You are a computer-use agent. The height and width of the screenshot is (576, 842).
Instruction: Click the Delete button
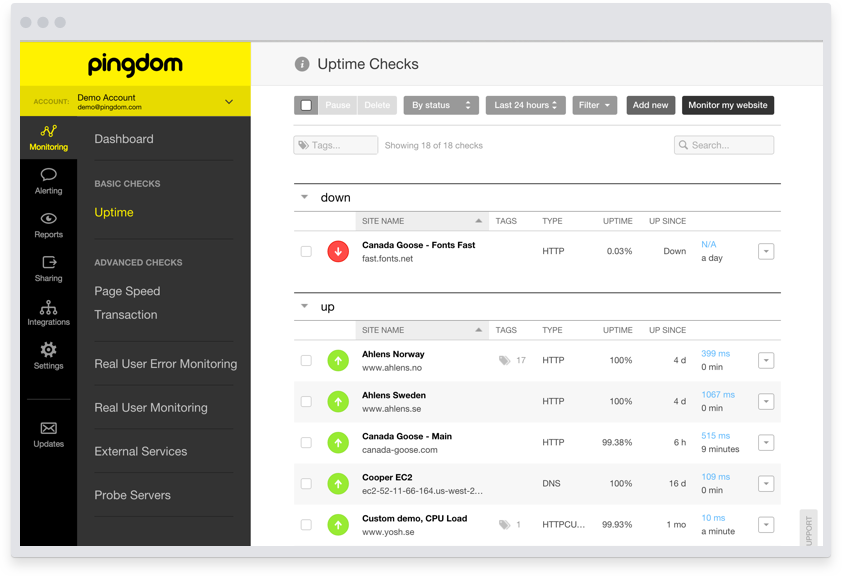[x=377, y=105]
